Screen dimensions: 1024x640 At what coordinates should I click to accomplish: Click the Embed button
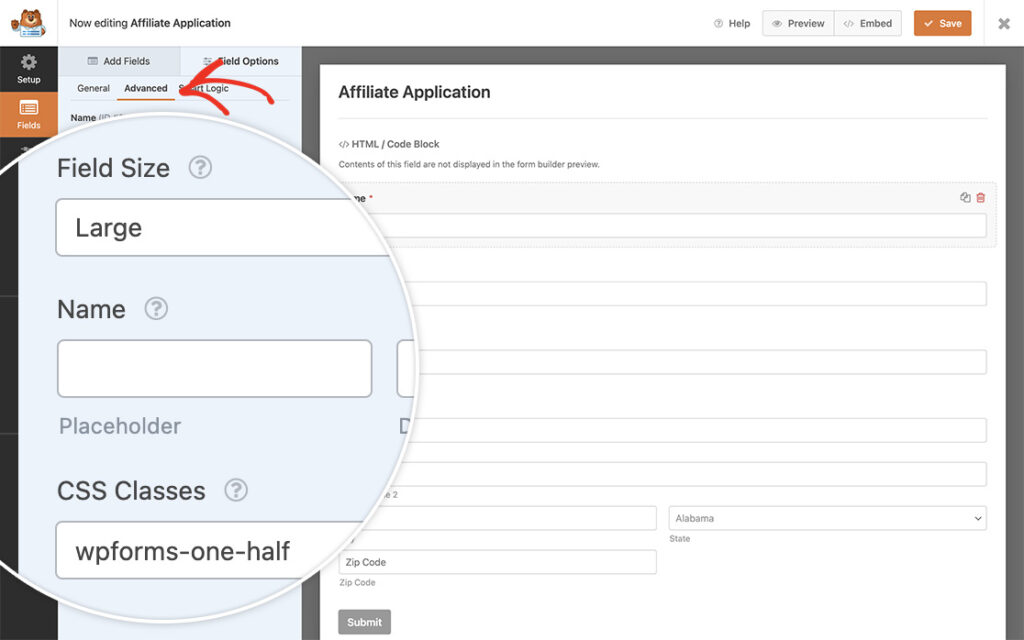point(867,22)
